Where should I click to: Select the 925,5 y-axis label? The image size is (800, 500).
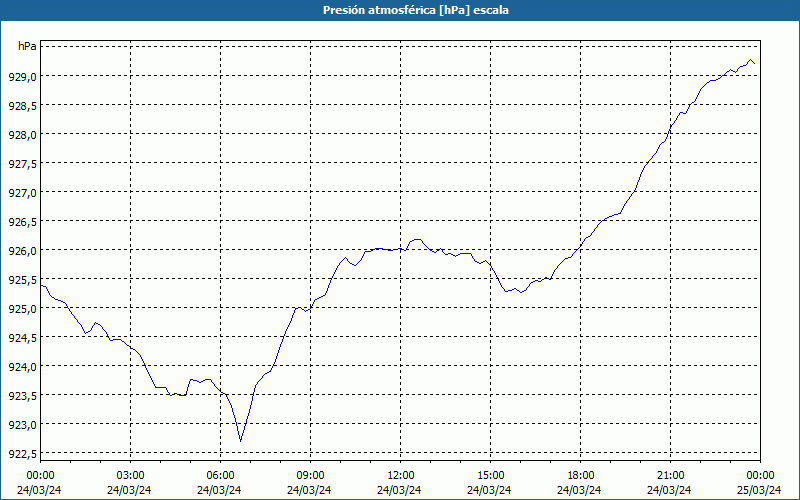click(22, 280)
